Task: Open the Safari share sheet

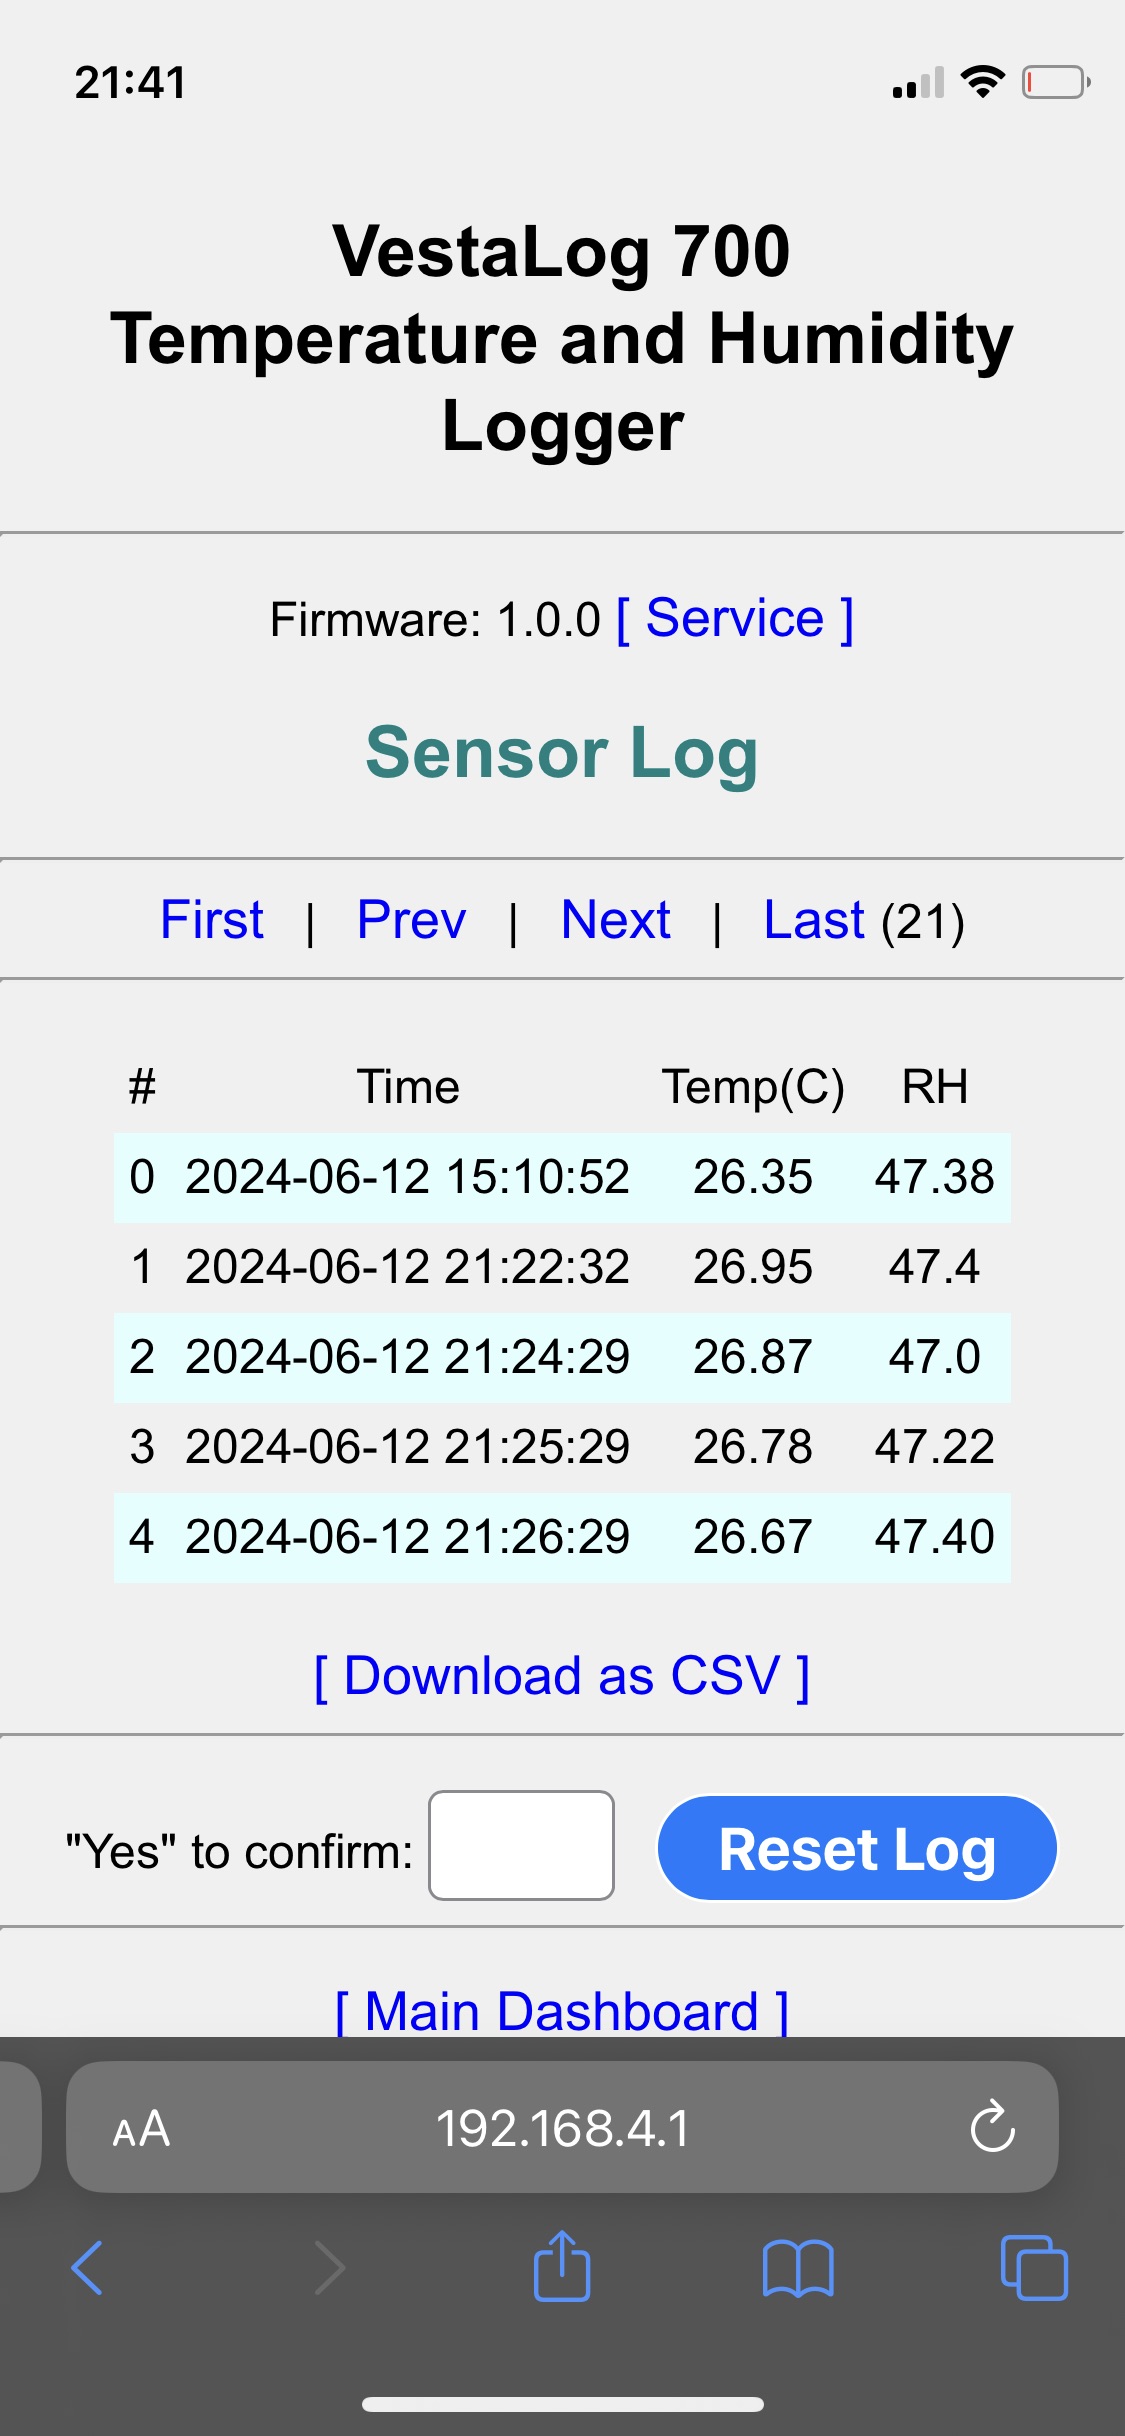Action: 562,2268
